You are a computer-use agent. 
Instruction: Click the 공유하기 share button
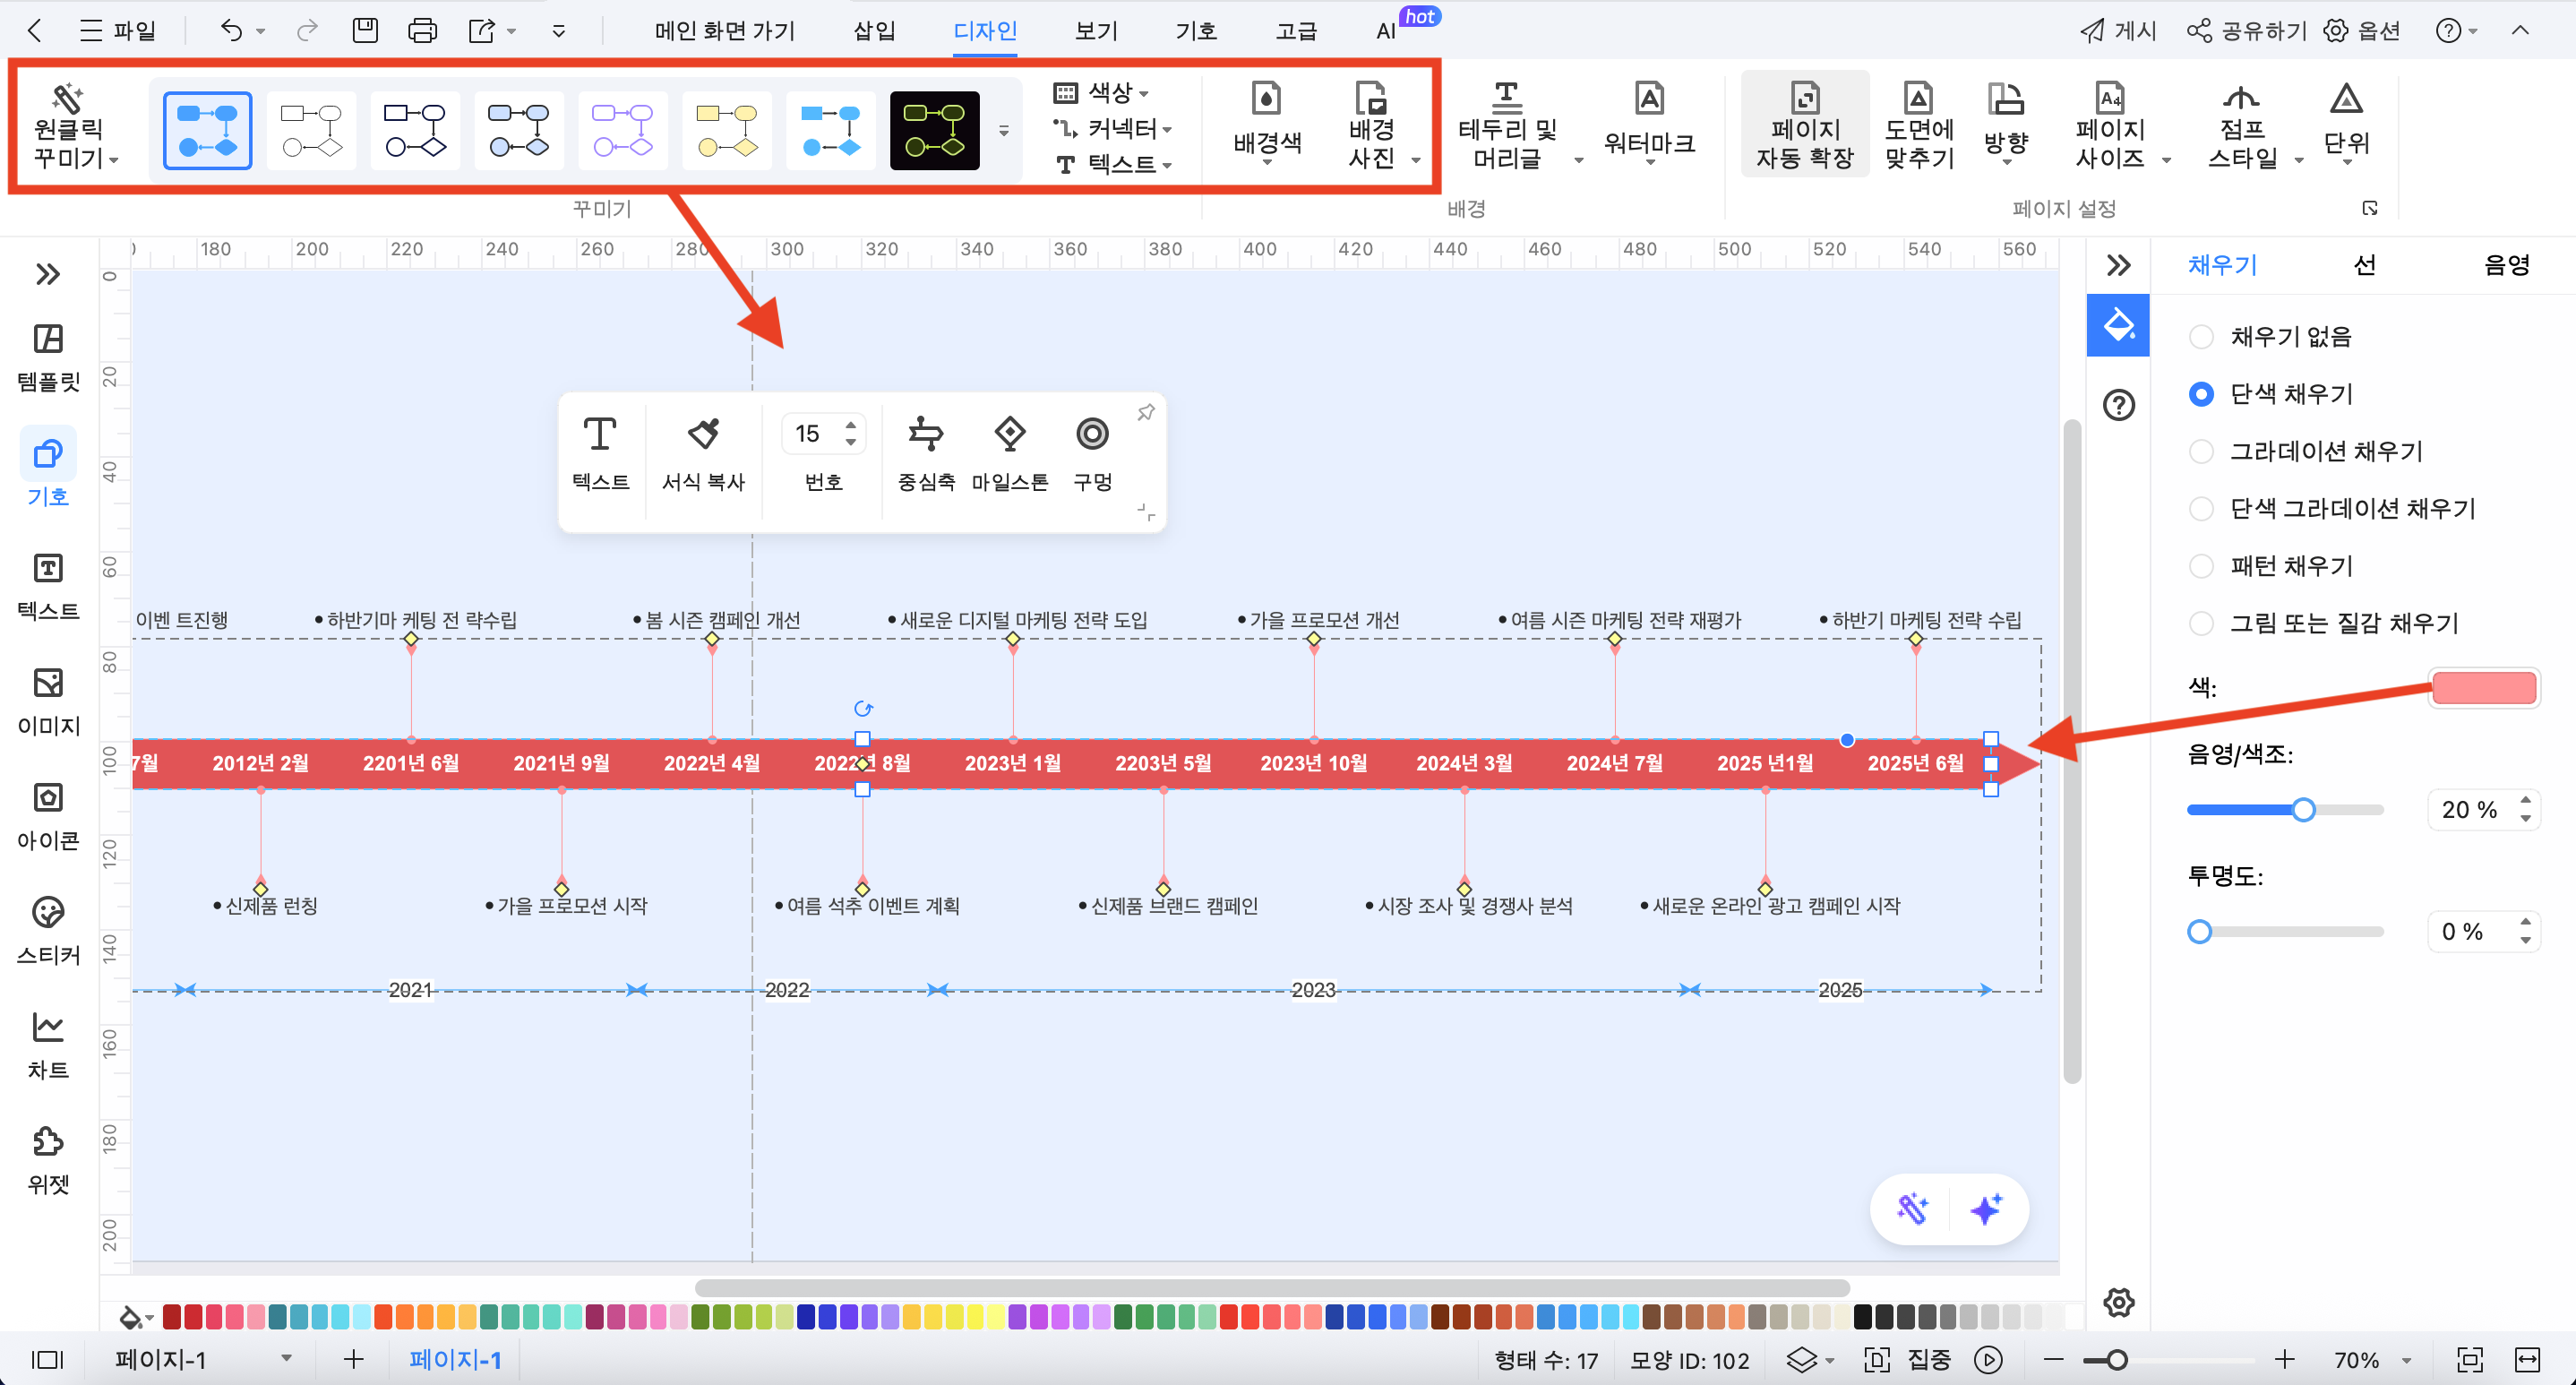(2246, 30)
